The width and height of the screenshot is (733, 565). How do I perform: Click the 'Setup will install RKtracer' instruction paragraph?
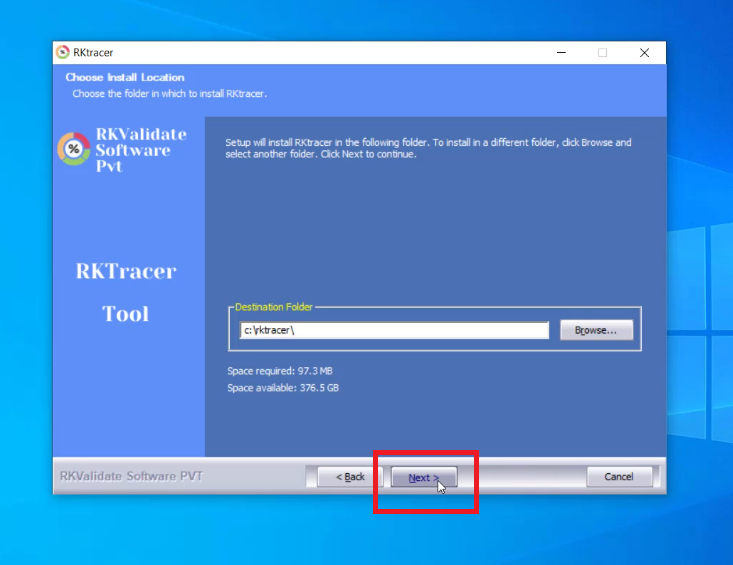tap(428, 148)
